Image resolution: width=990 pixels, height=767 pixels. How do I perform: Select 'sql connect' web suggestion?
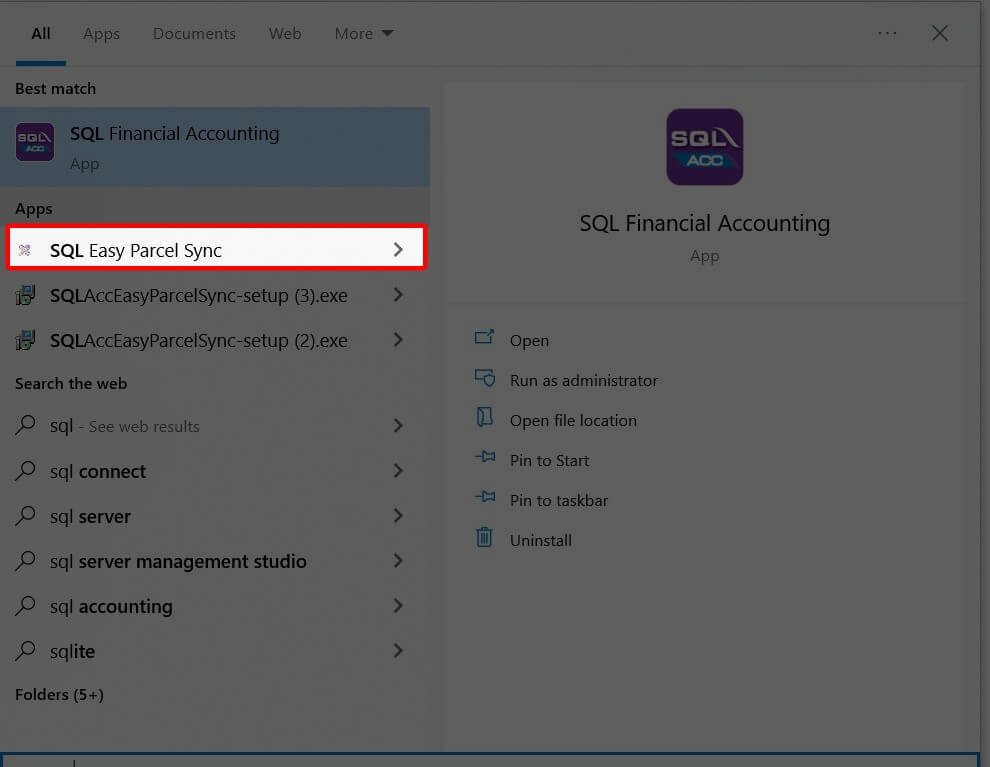click(x=215, y=472)
